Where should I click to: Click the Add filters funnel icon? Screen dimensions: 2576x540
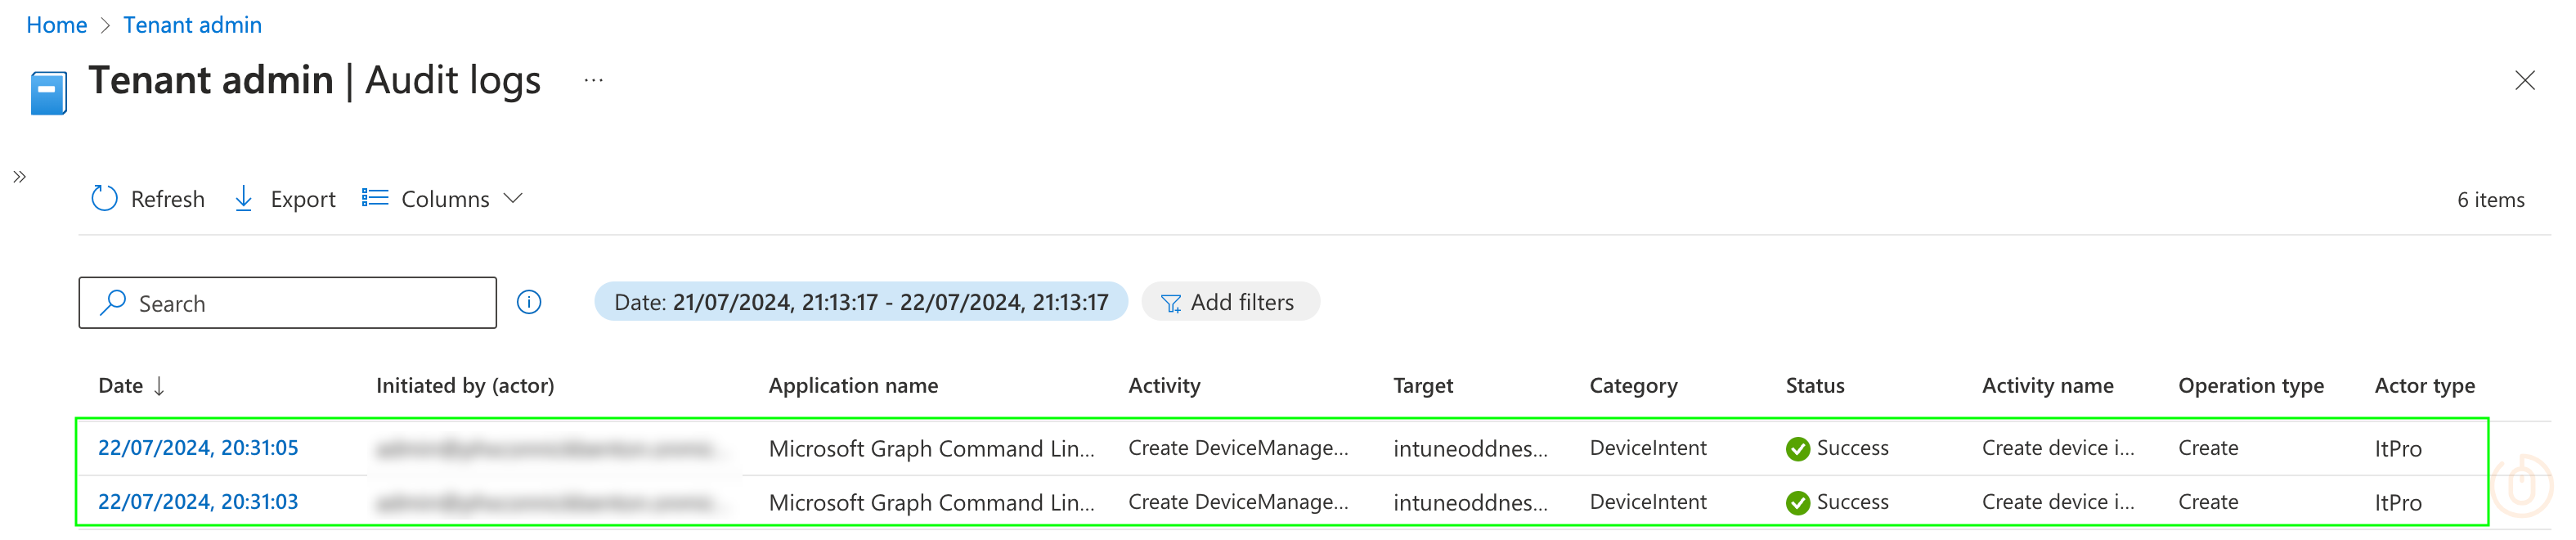coord(1171,303)
